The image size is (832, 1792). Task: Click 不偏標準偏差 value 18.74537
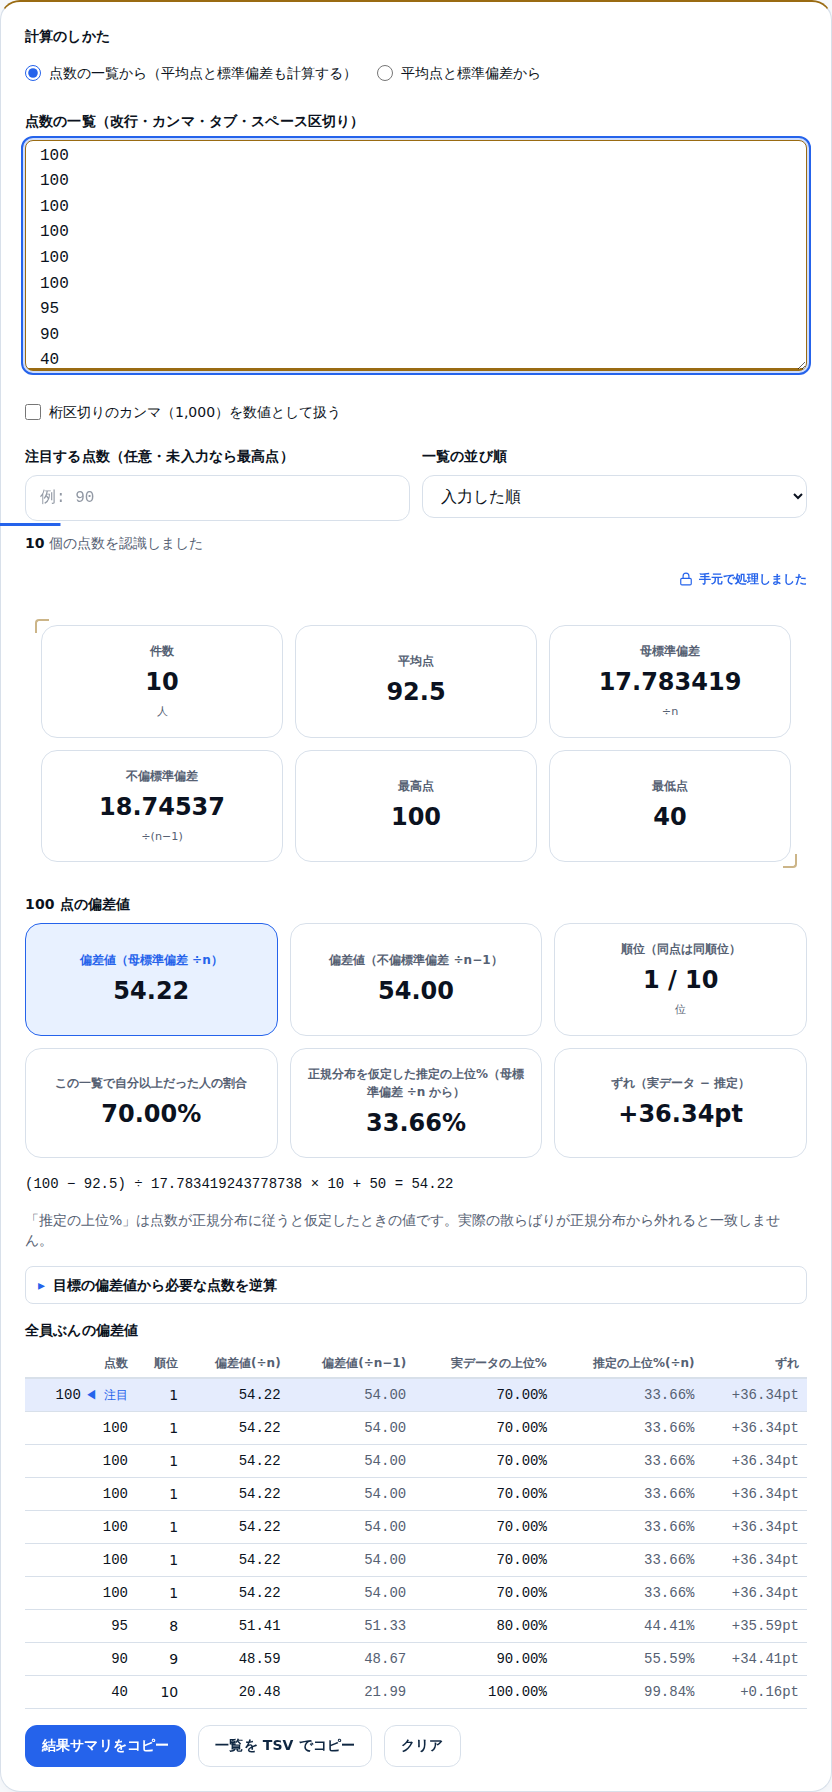tap(162, 806)
